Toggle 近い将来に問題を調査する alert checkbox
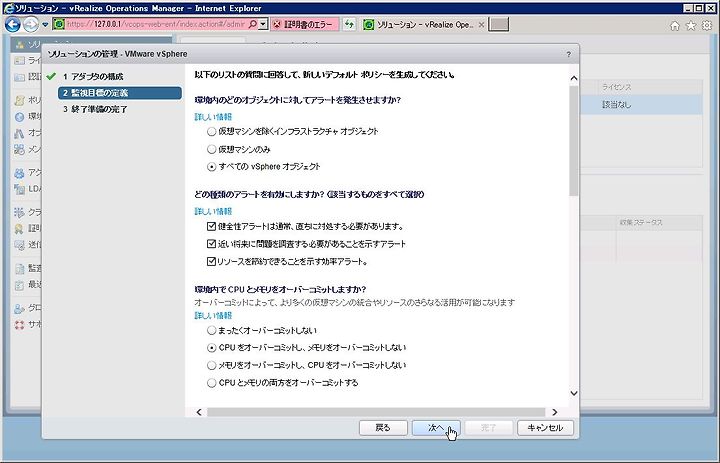 pyautogui.click(x=211, y=243)
